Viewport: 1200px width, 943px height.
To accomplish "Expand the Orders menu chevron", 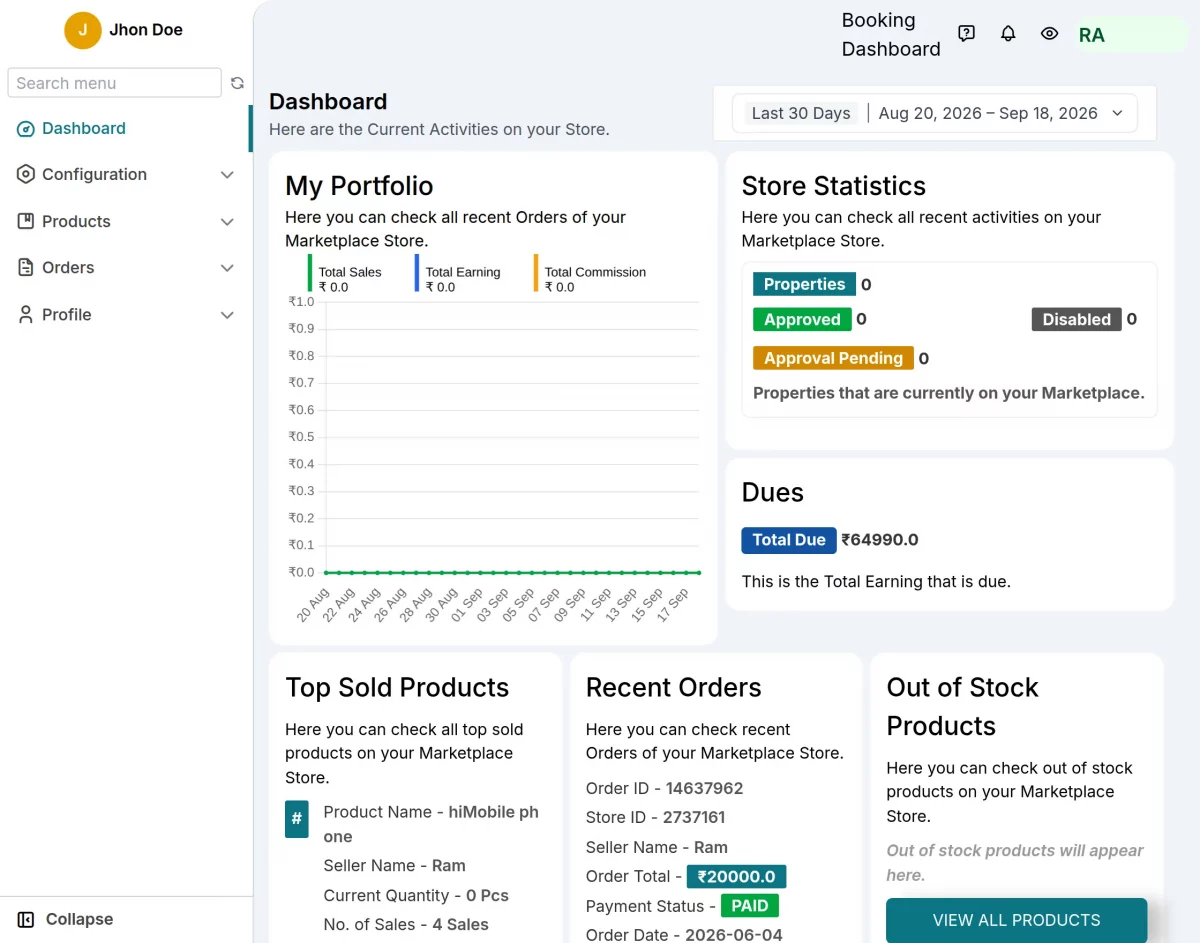I will pyautogui.click(x=227, y=268).
